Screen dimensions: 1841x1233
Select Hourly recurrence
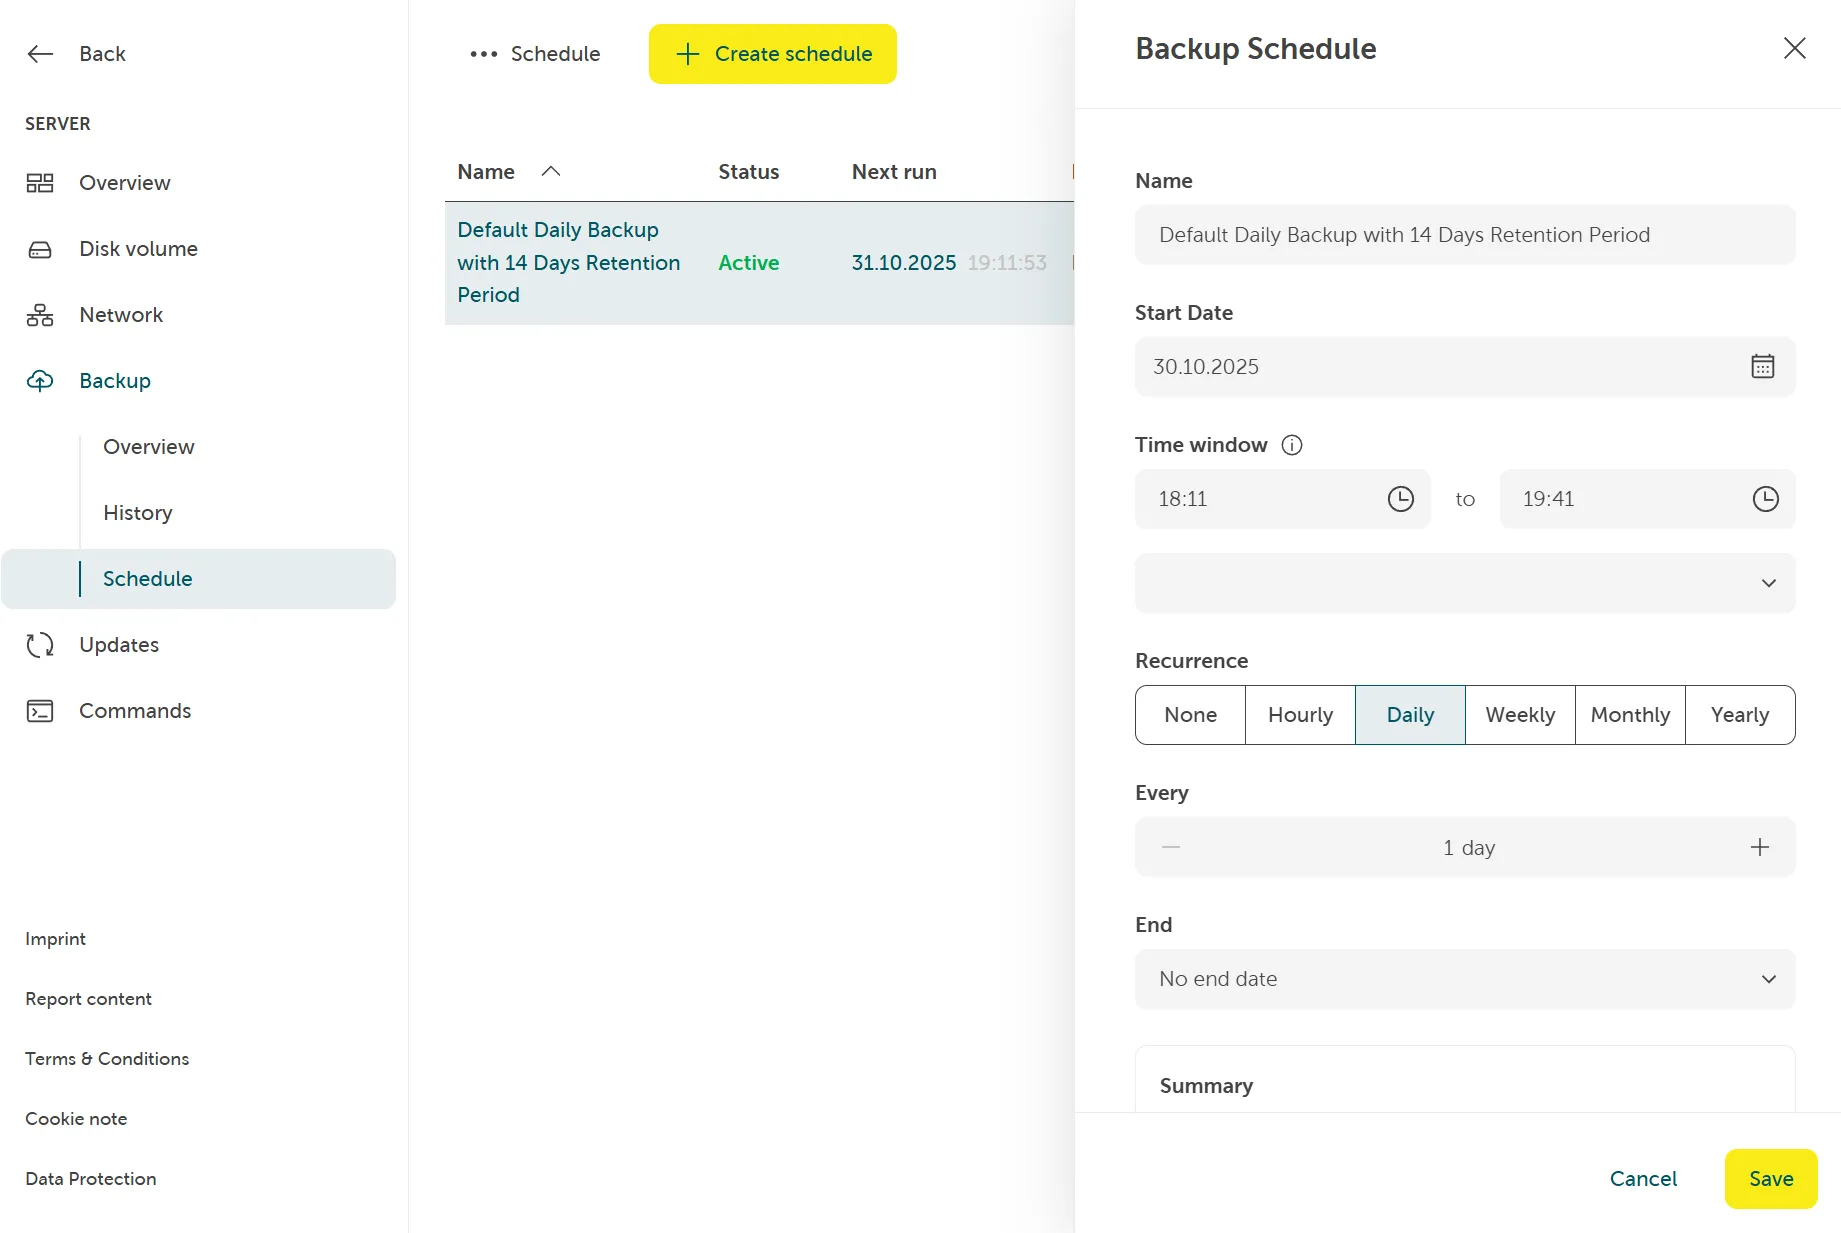(x=1299, y=715)
